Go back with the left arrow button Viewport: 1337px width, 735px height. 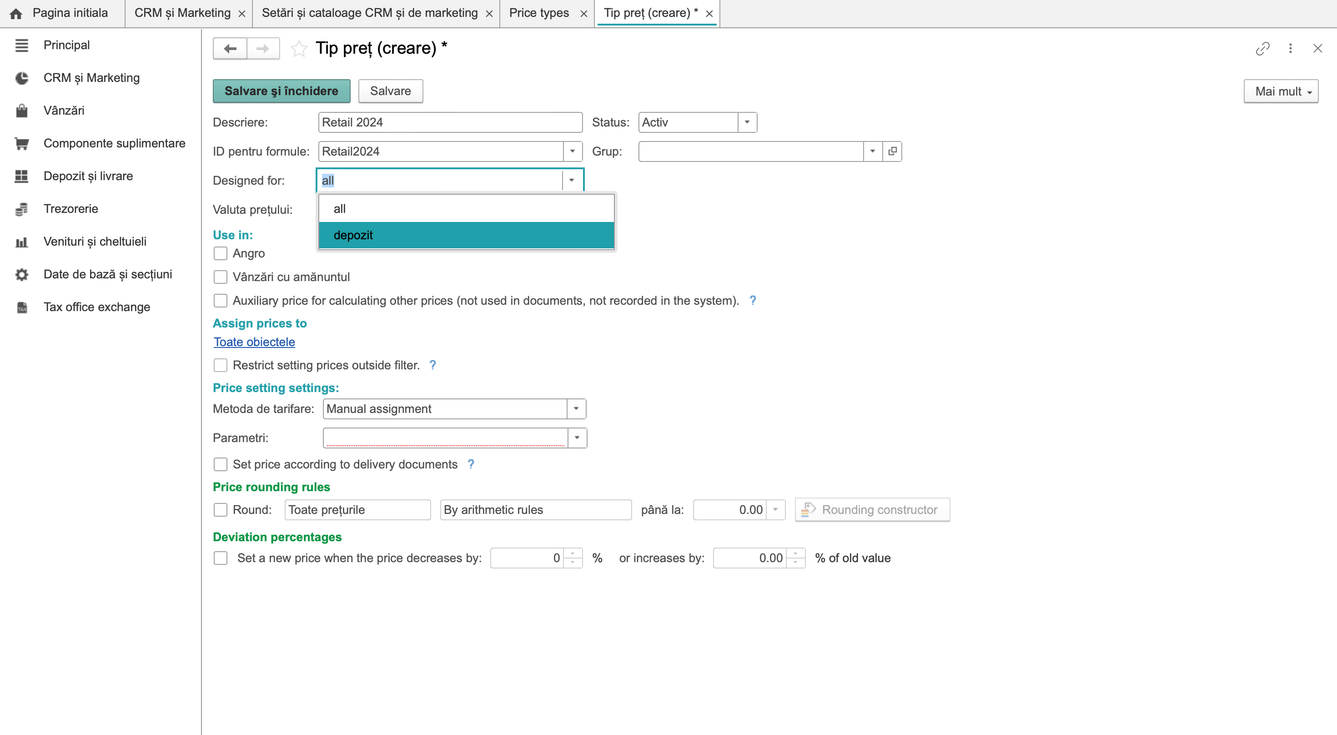coord(230,48)
